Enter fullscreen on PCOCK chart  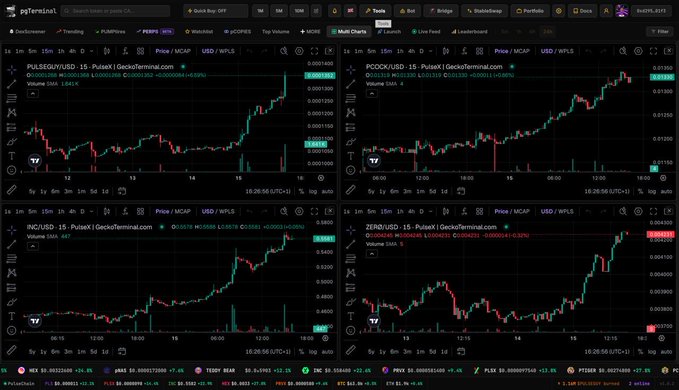tap(653, 51)
